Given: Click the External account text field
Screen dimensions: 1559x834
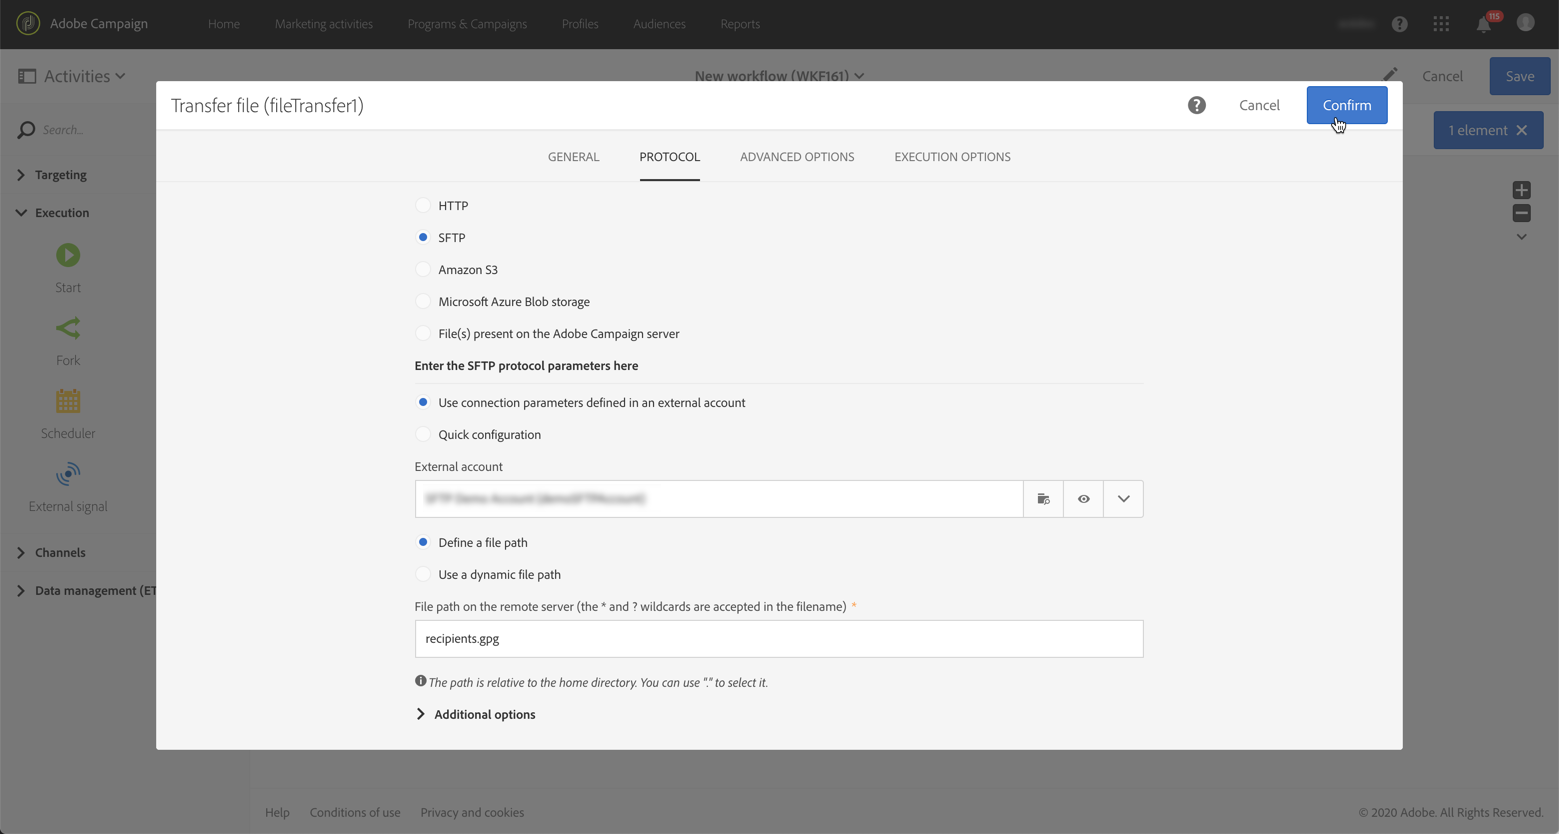Looking at the screenshot, I should pyautogui.click(x=719, y=499).
